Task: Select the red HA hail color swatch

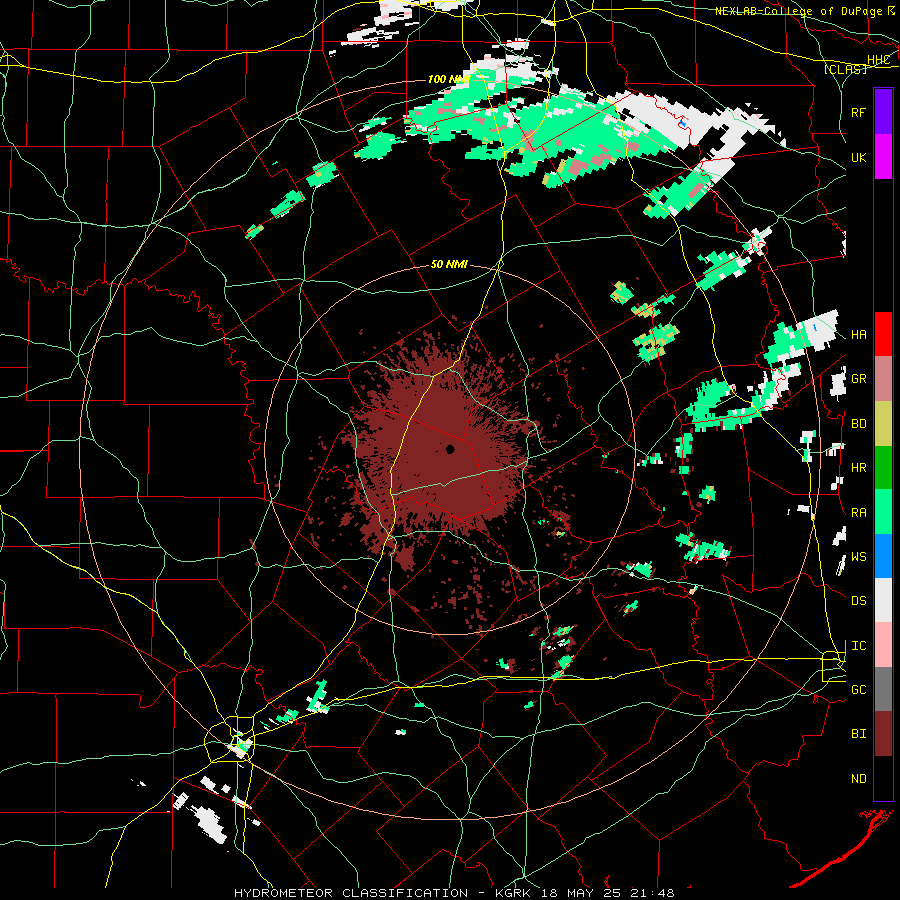Action: point(883,334)
